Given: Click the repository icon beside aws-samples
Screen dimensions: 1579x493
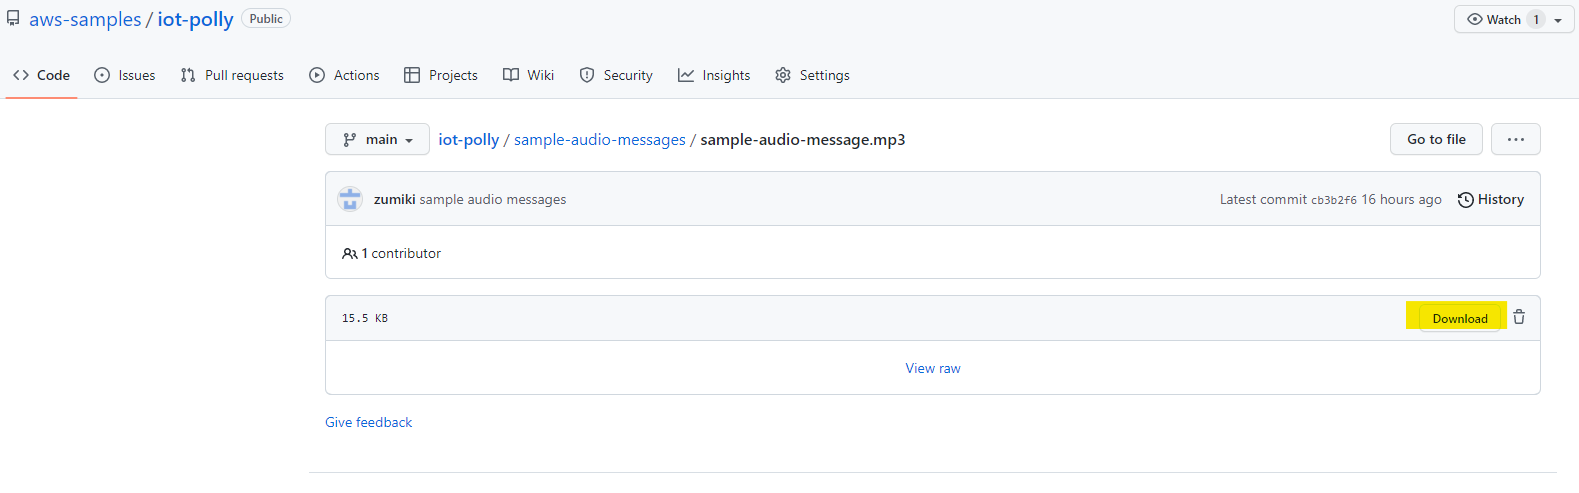Looking at the screenshot, I should (x=13, y=19).
